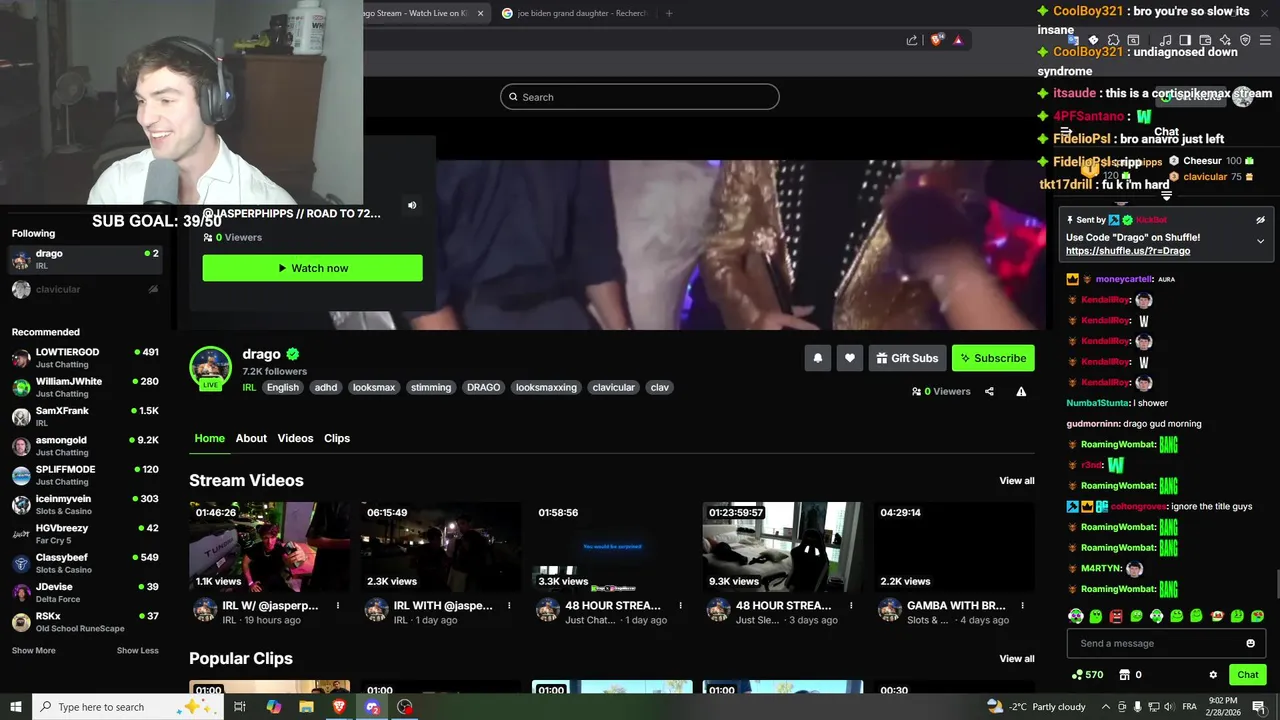Screen dimensions: 1280x720
Task: Click the green Chat send button
Action: [1248, 674]
